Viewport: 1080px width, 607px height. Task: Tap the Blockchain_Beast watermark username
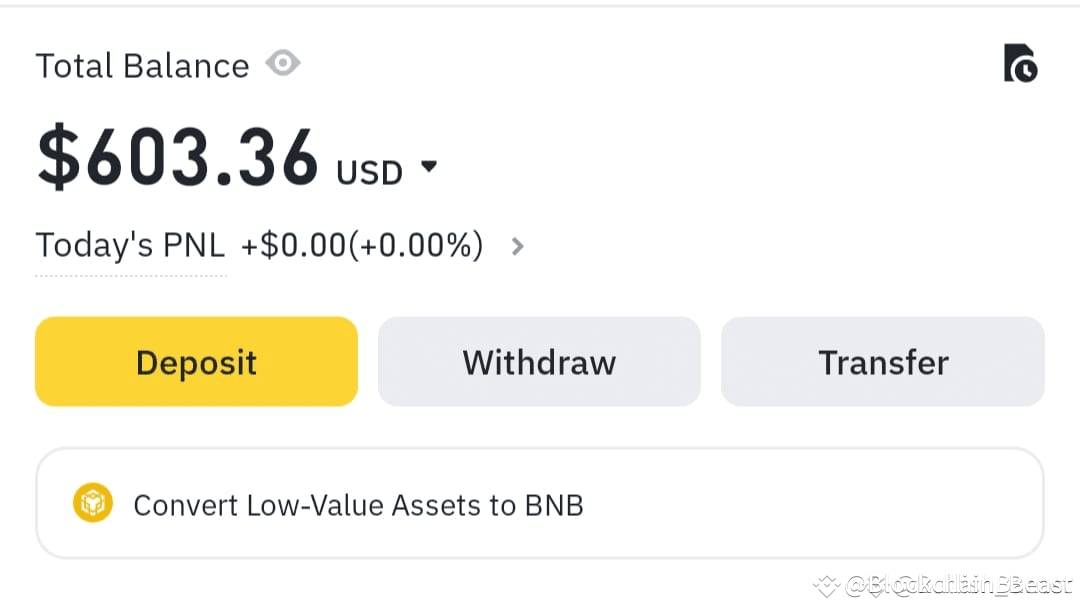[x=958, y=585]
